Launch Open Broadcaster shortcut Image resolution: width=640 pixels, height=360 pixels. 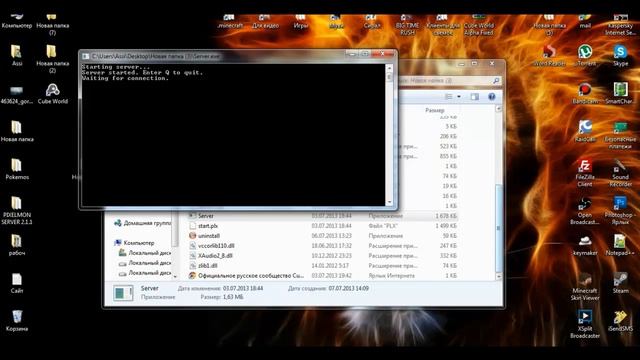(x=585, y=204)
